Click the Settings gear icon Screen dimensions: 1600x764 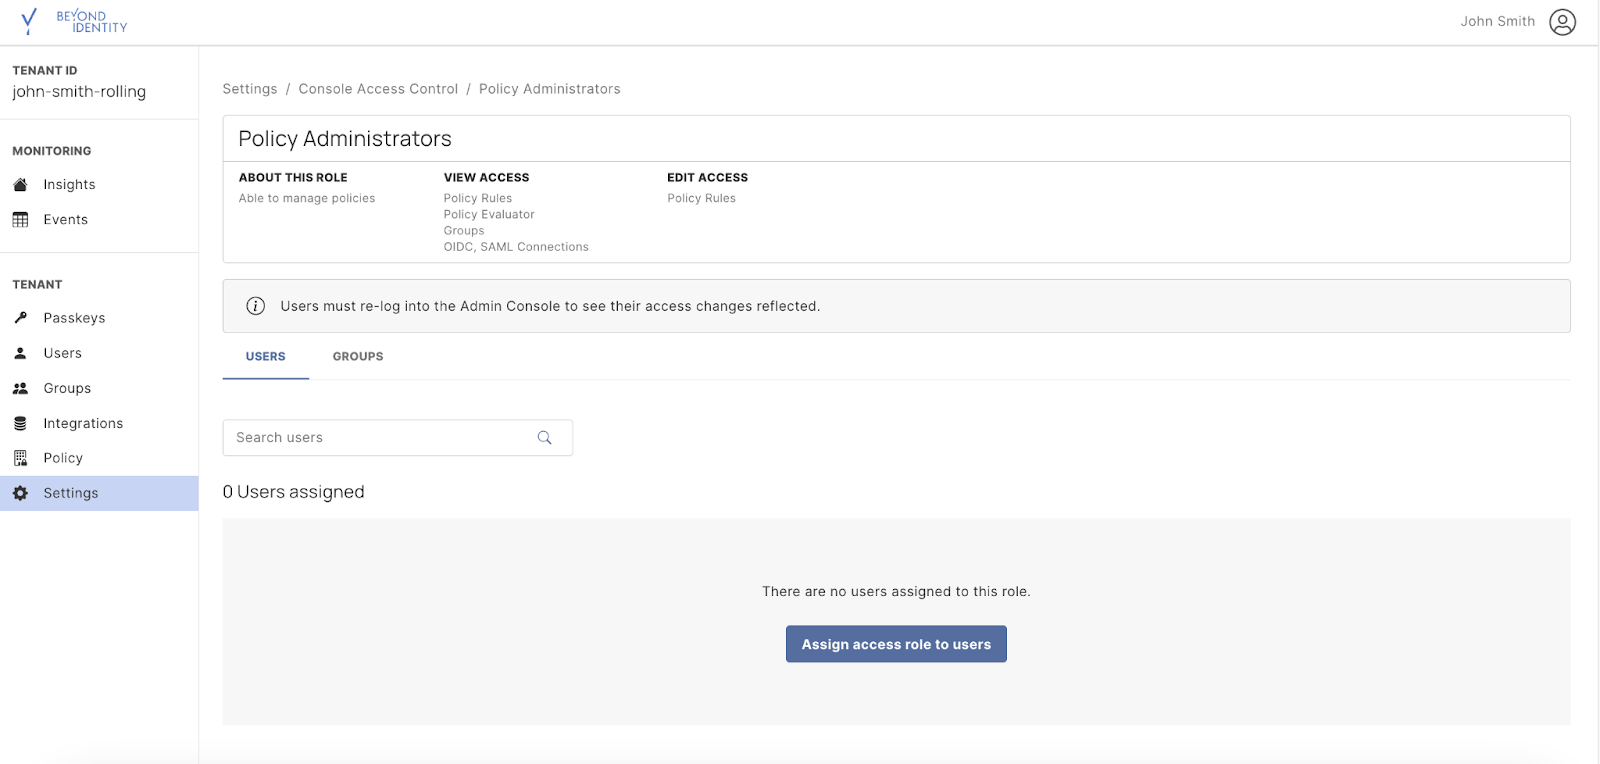(x=20, y=493)
